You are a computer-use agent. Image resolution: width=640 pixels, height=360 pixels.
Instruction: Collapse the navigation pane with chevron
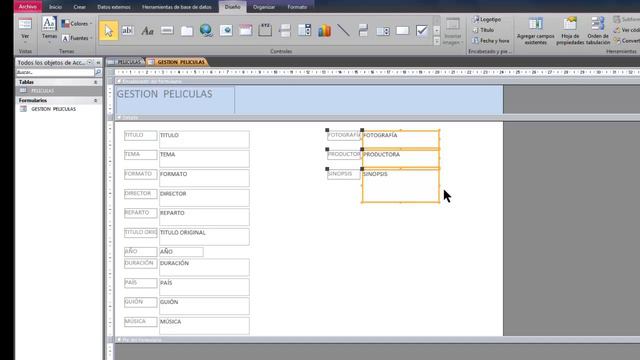tap(98, 62)
